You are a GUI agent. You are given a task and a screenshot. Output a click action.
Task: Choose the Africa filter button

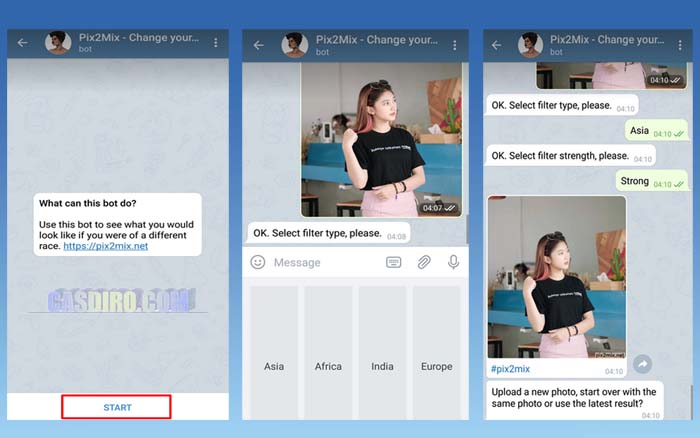pyautogui.click(x=328, y=353)
